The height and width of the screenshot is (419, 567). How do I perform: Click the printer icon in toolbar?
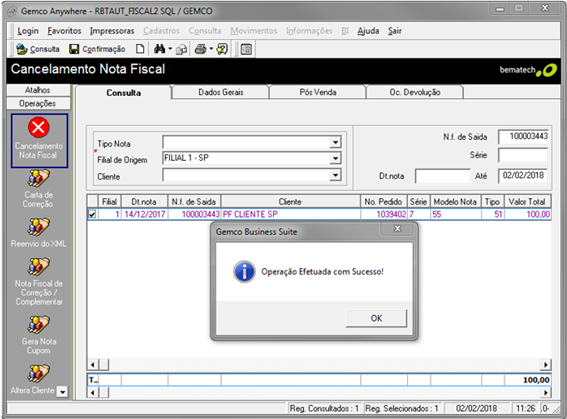coord(200,49)
